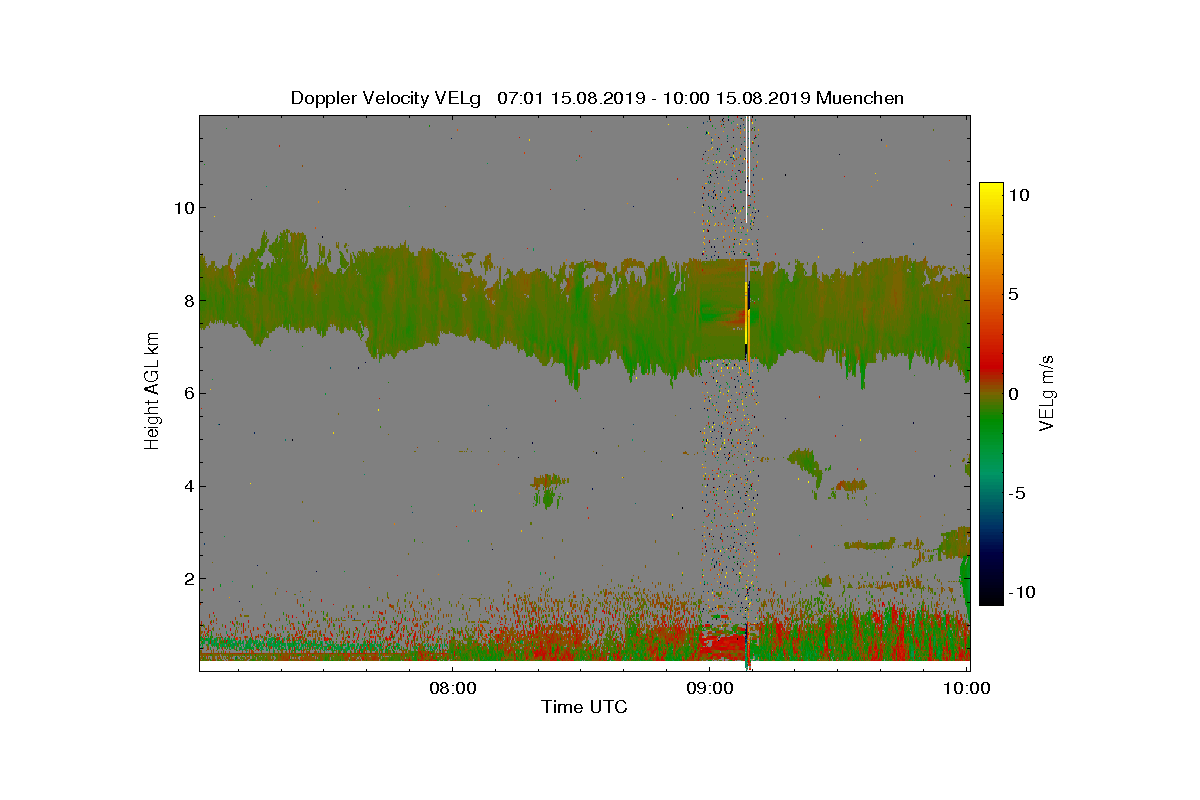Screen dimensions: 1200x800
Task: Click the colorbar label '-5'
Action: click(1015, 493)
